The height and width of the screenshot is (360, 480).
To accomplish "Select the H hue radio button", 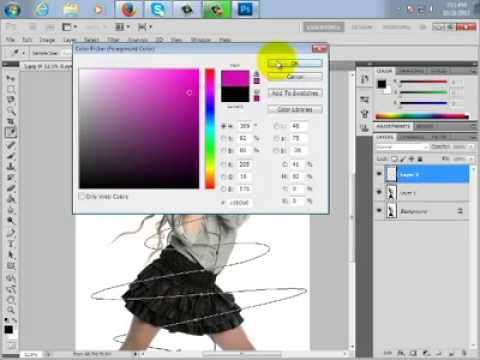I will (x=224, y=126).
